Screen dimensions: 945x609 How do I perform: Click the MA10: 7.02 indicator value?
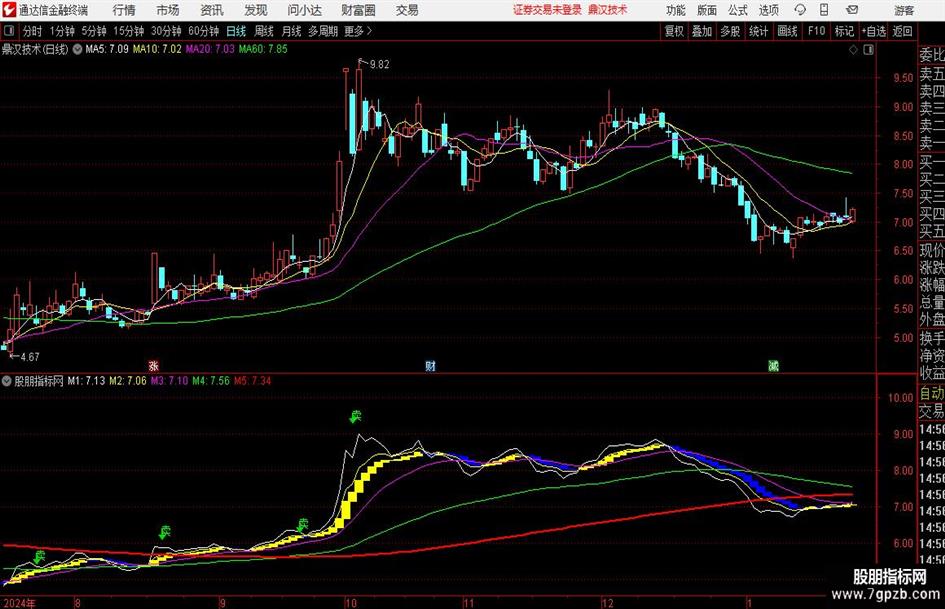[157, 49]
